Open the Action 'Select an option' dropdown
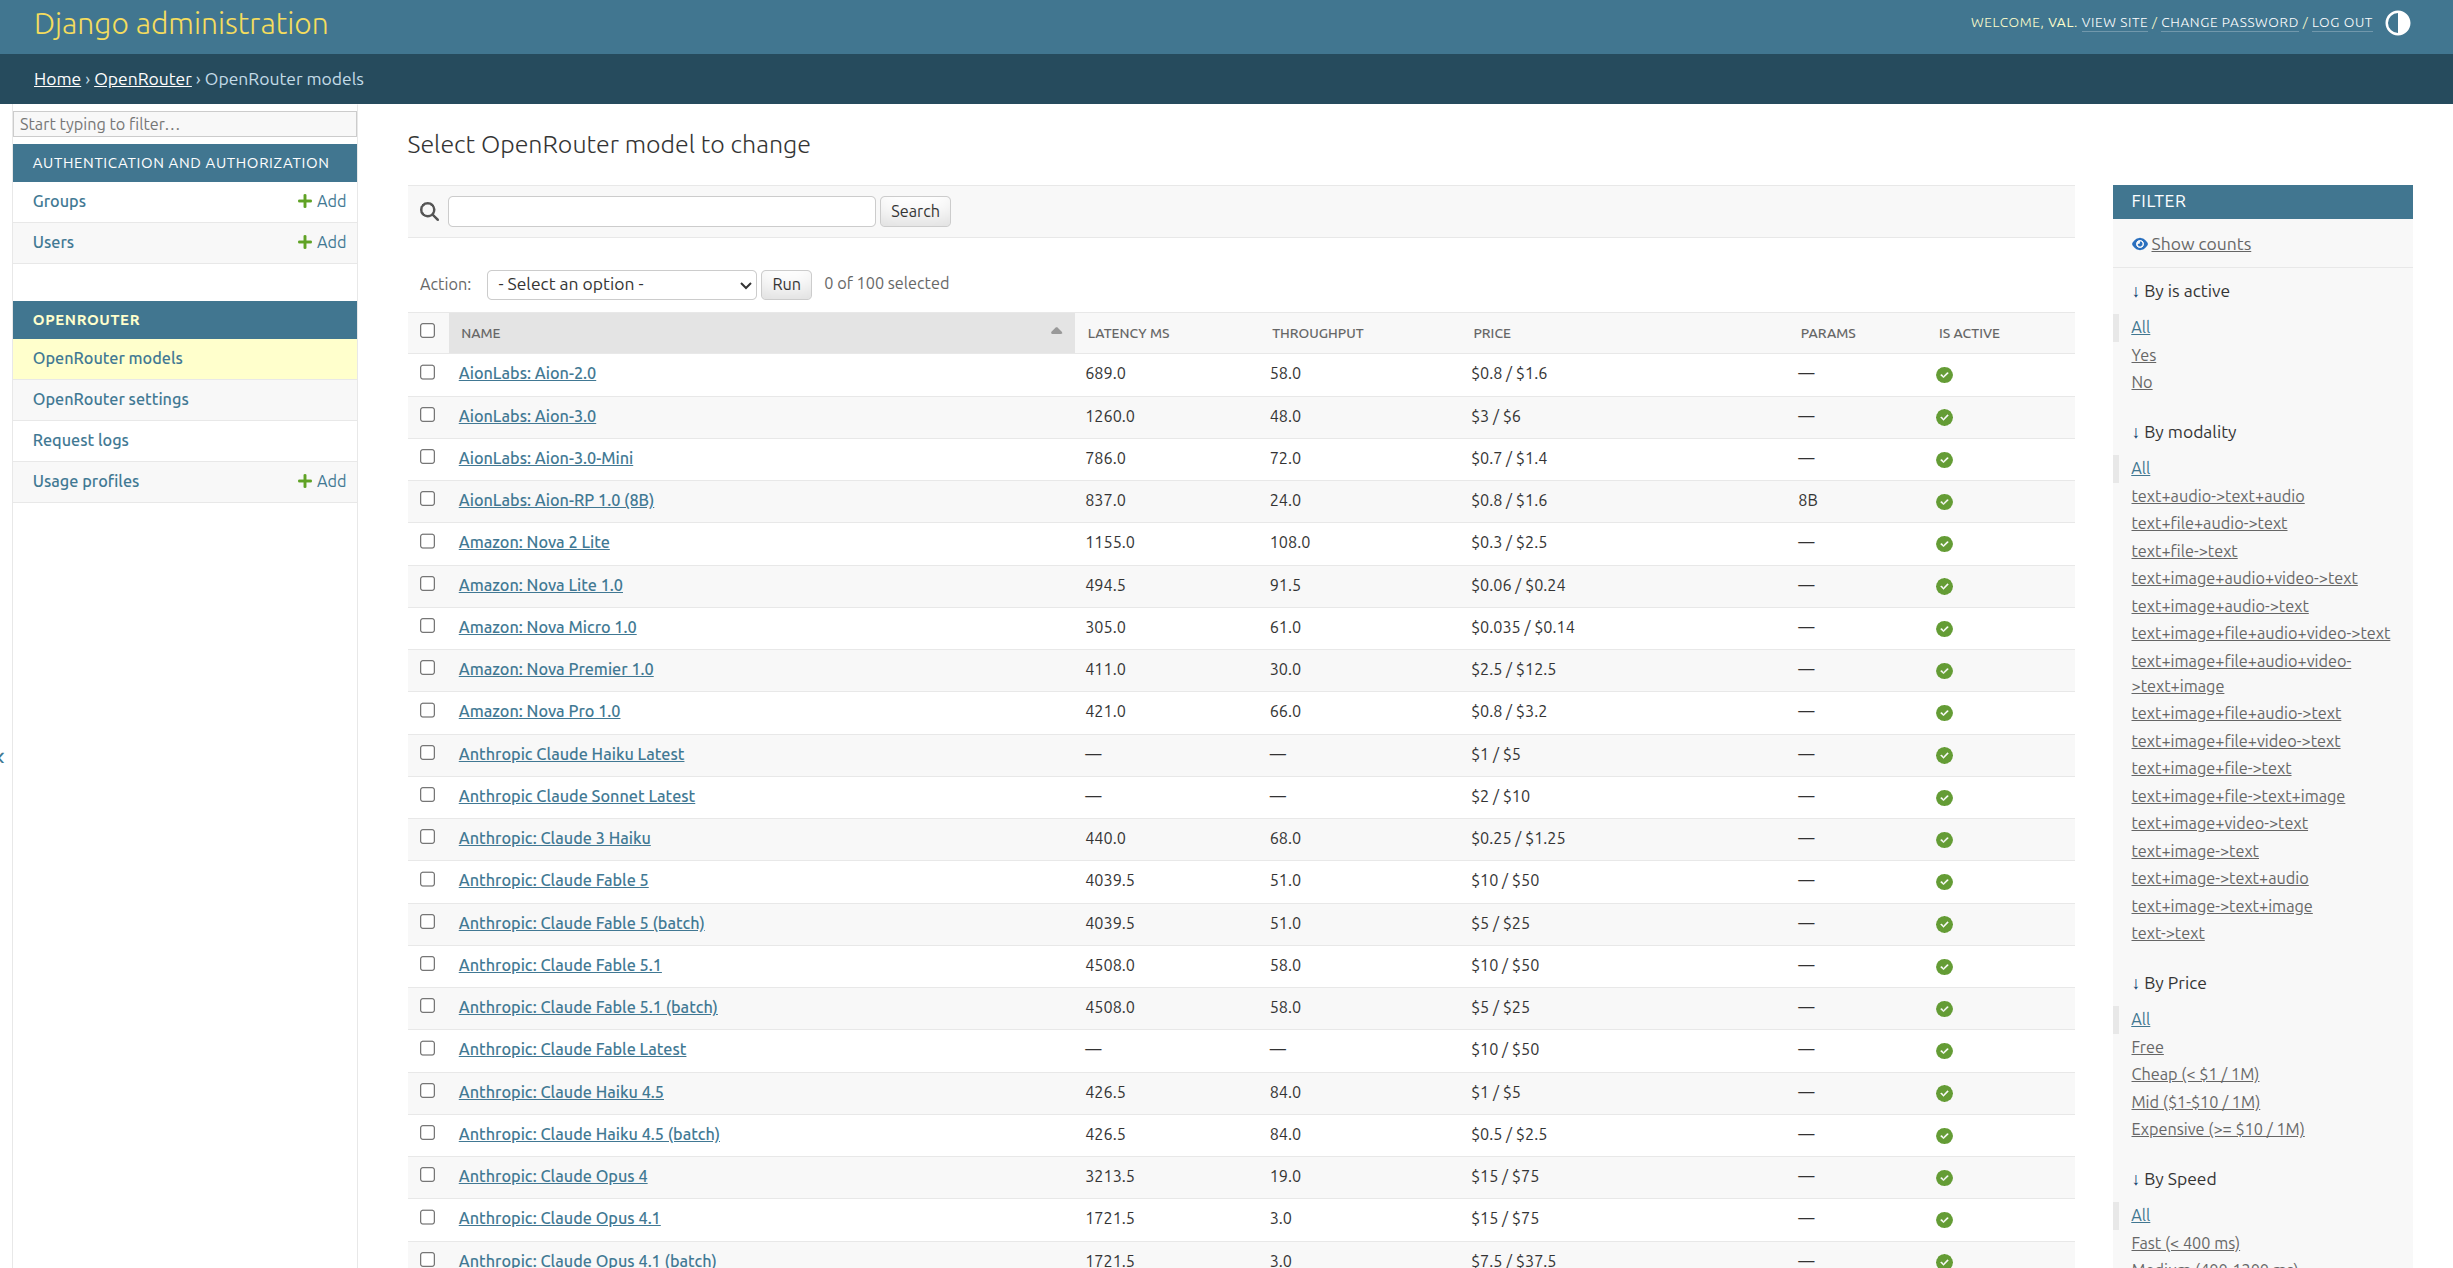Screen dimensions: 2453x1268 pos(621,284)
